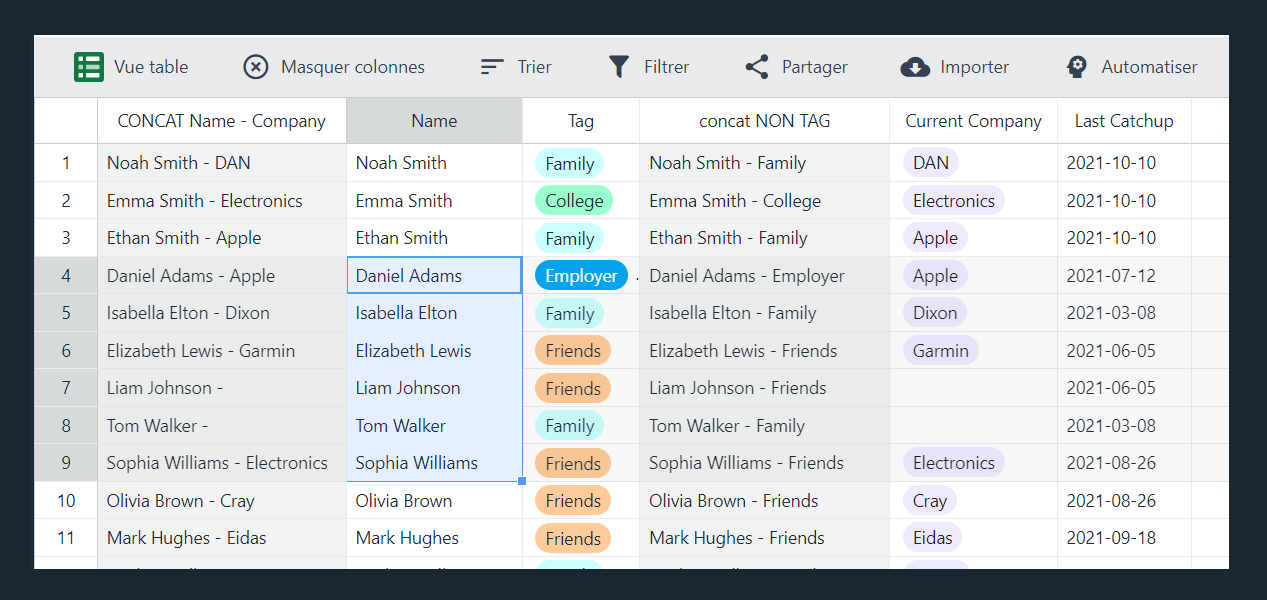The image size is (1267, 600).
Task: Click the green table view icon
Action: 89,67
